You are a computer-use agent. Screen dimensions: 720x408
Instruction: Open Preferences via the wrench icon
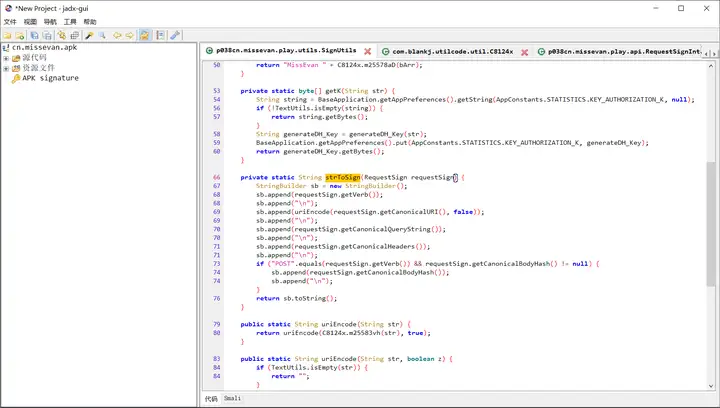pyautogui.click(x=175, y=35)
